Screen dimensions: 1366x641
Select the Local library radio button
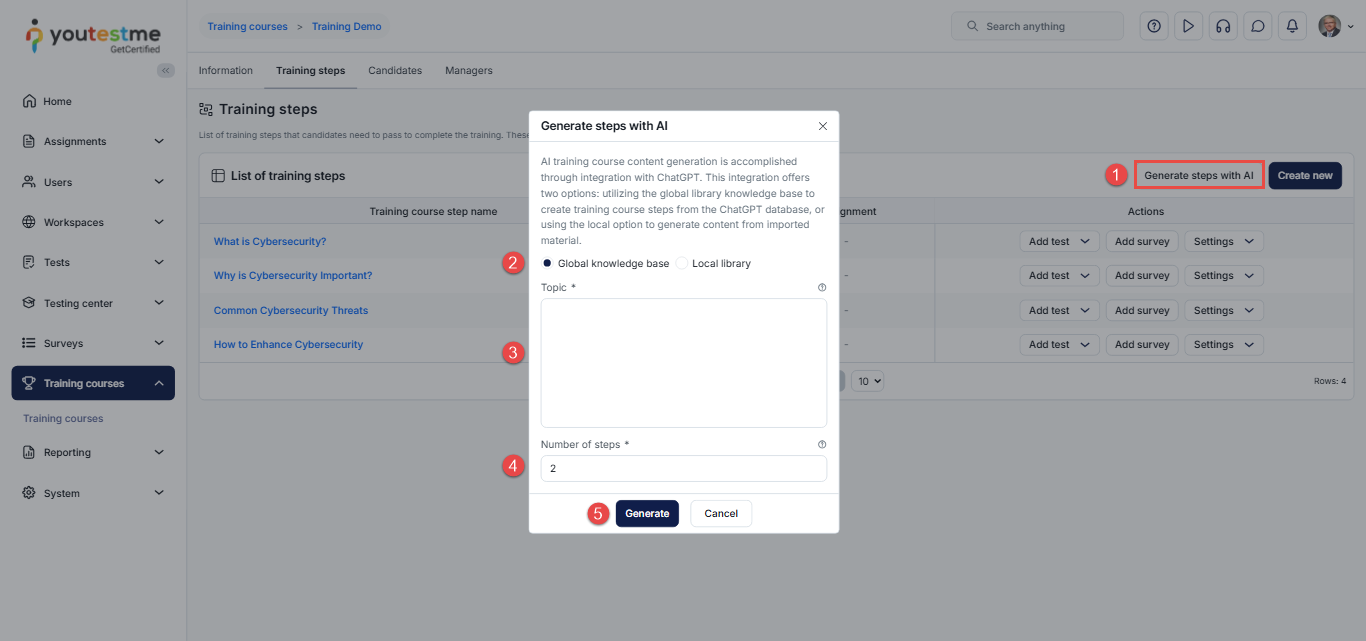coord(682,264)
